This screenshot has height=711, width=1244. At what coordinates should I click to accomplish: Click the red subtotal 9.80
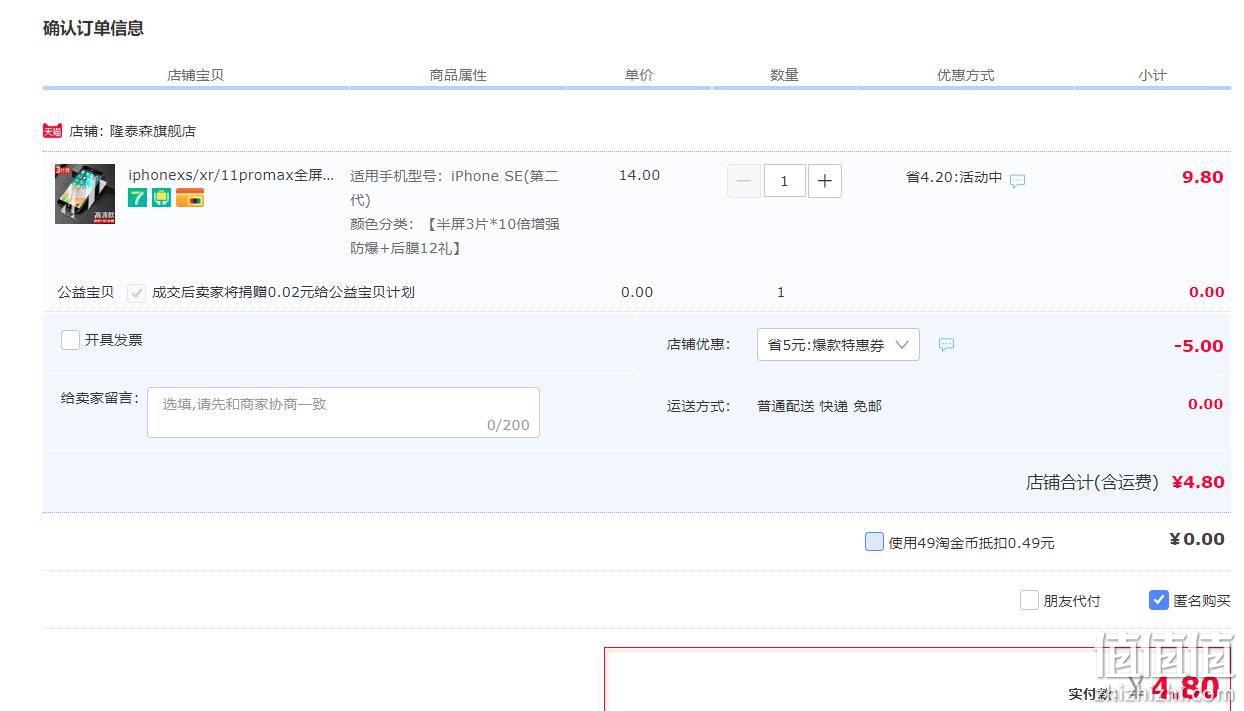[1203, 177]
